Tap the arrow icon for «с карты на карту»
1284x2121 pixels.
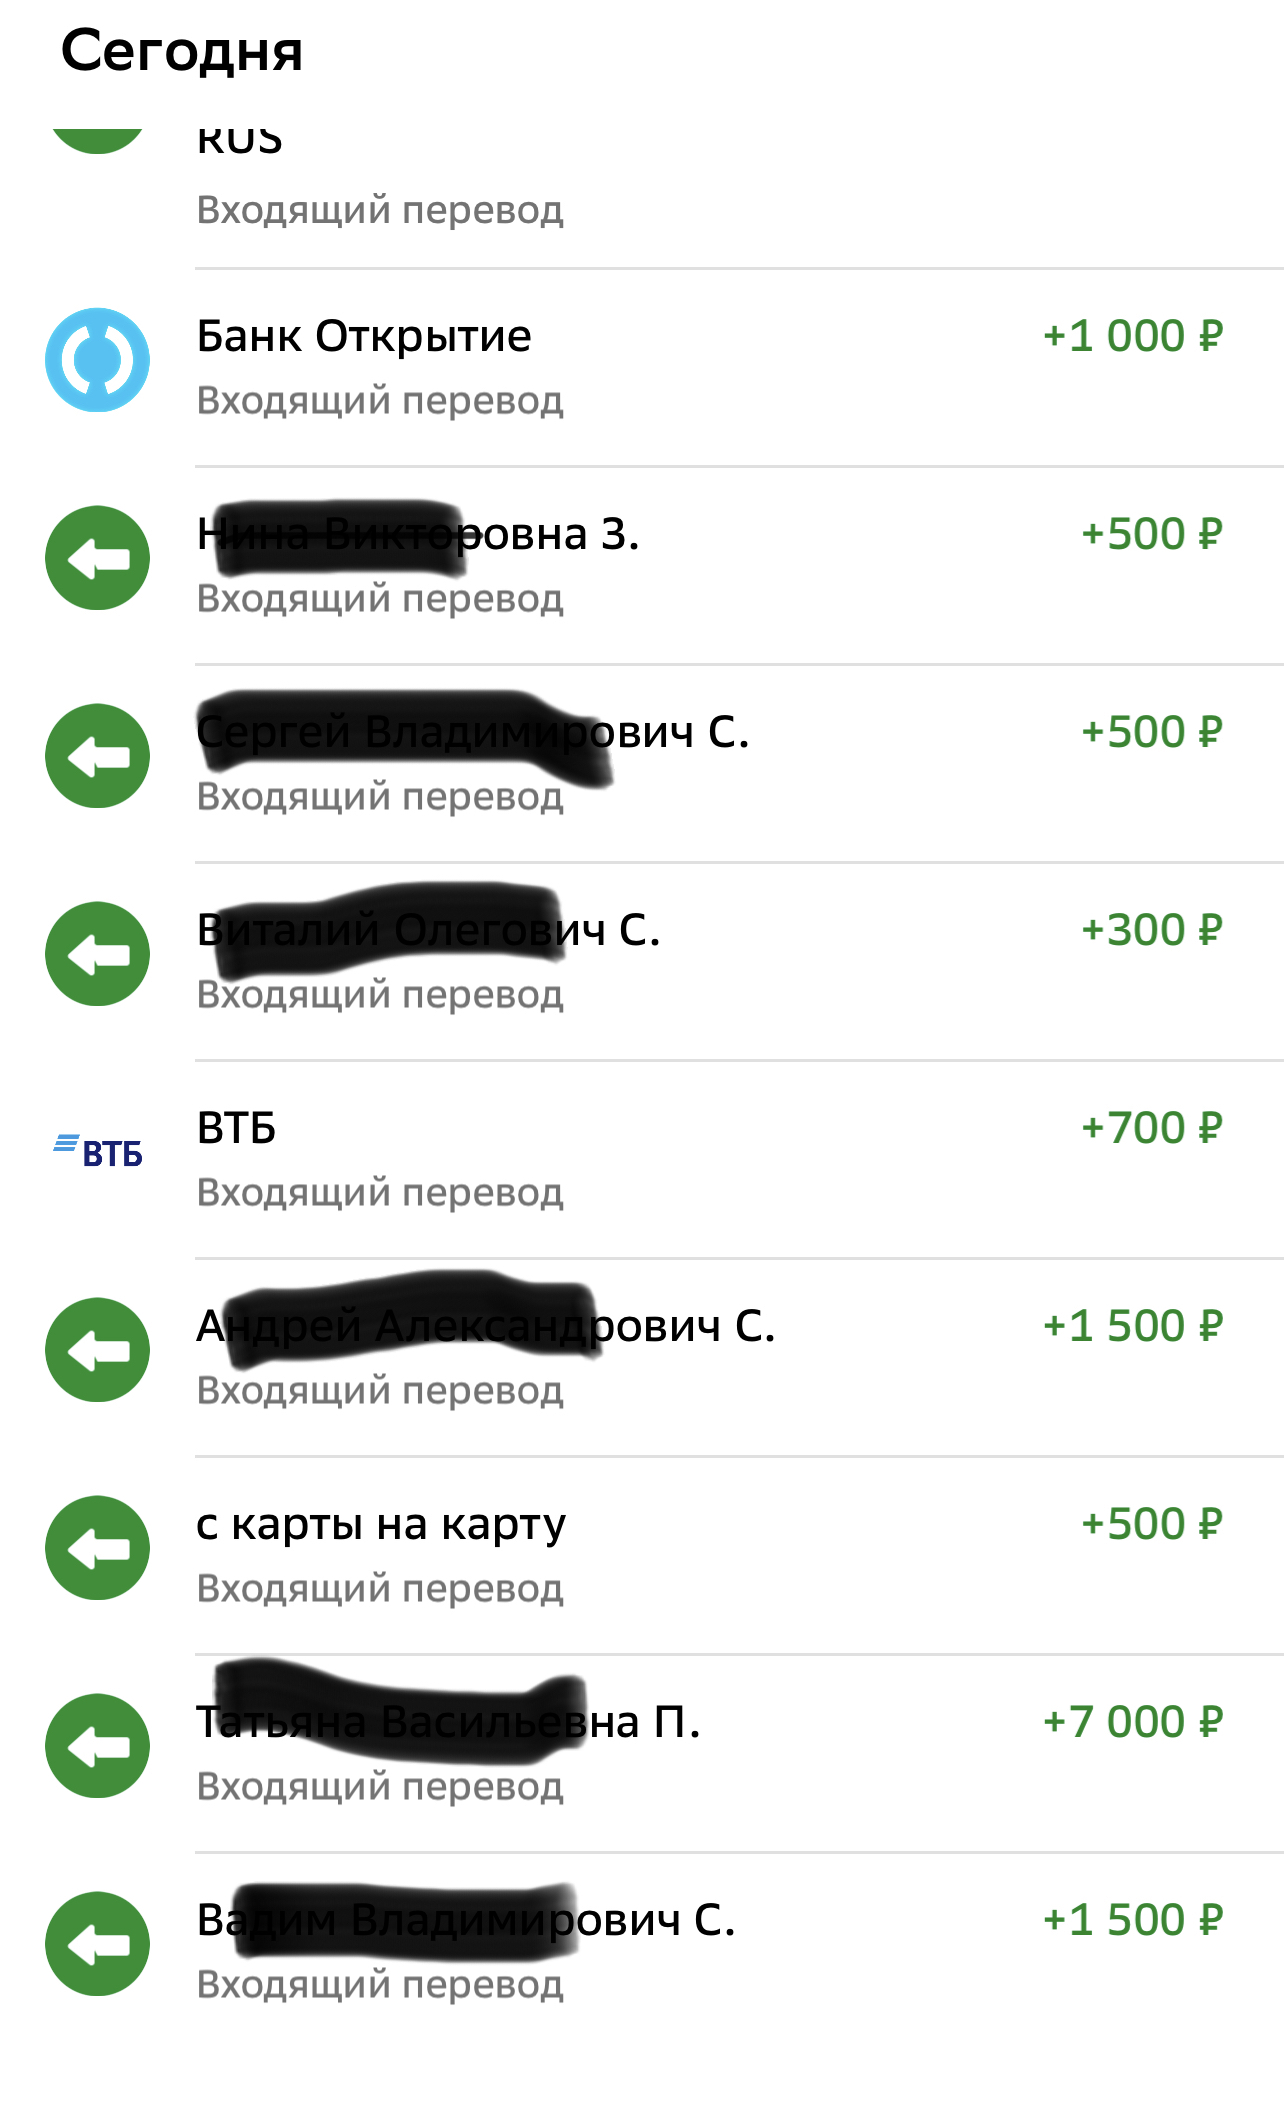(x=97, y=1548)
